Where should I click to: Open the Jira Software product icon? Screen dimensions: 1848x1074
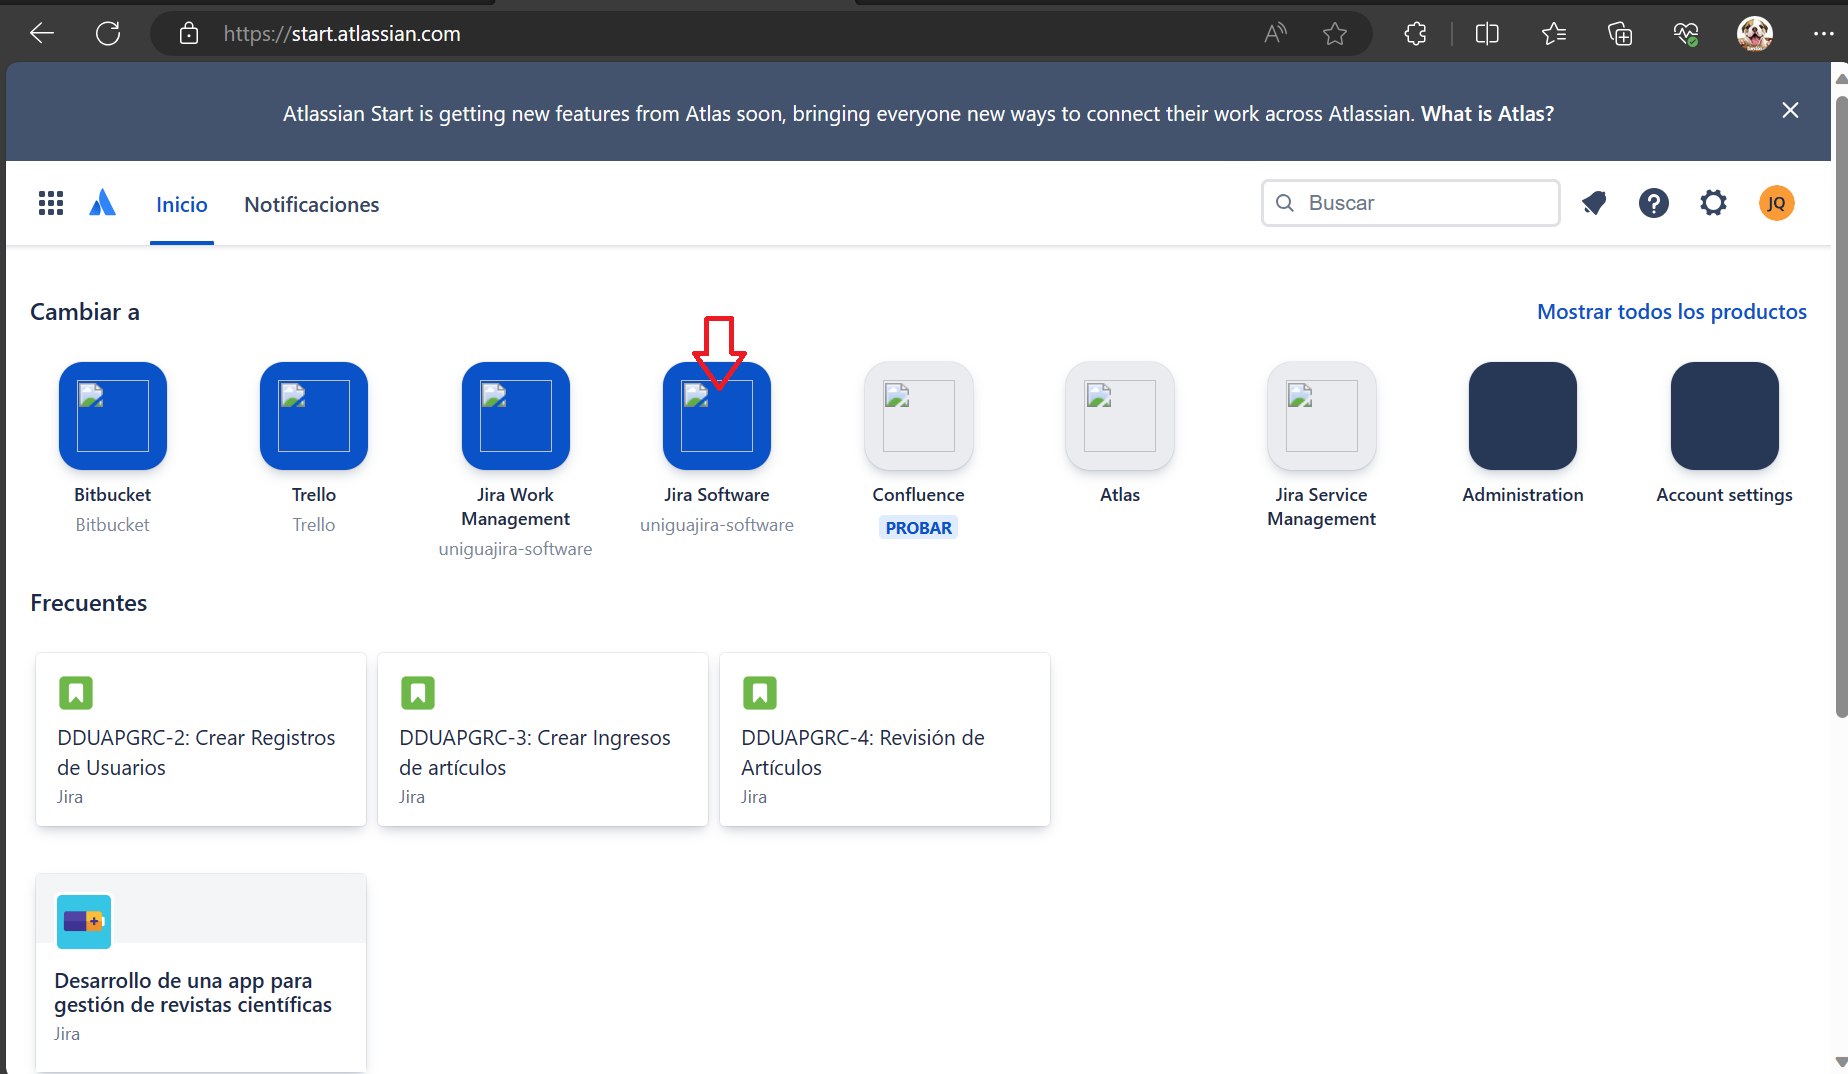coord(717,416)
